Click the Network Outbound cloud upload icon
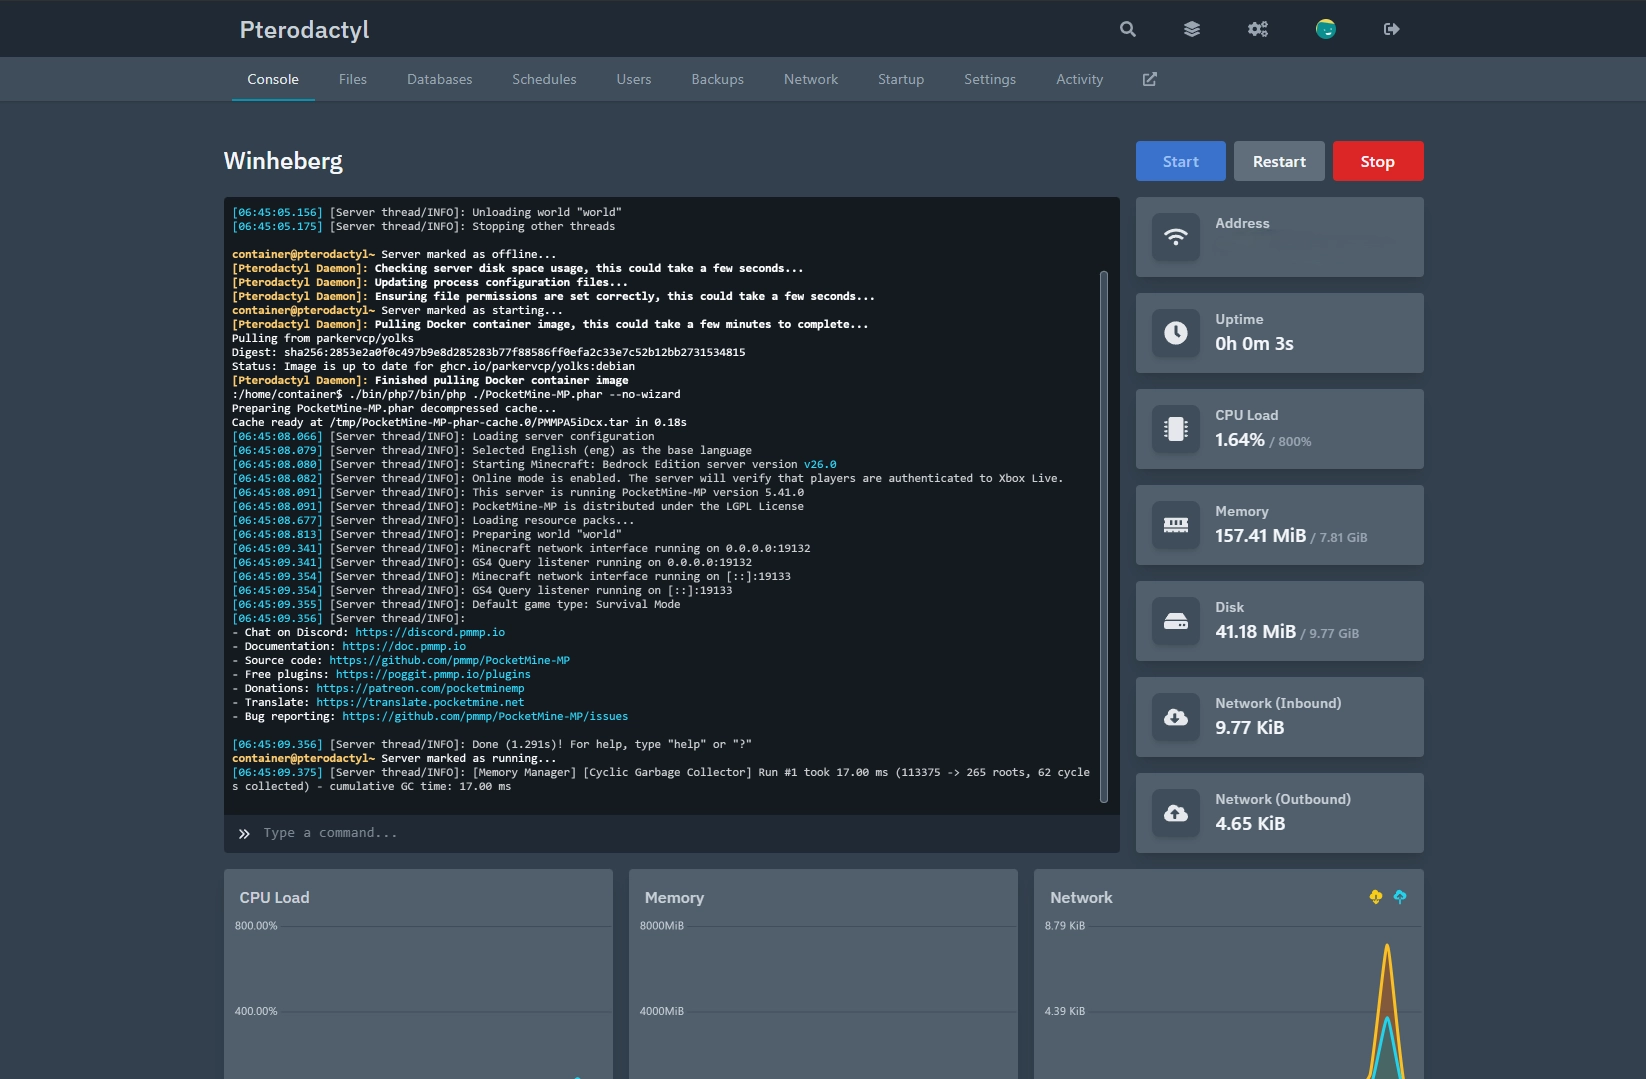The height and width of the screenshot is (1079, 1646). [x=1176, y=813]
